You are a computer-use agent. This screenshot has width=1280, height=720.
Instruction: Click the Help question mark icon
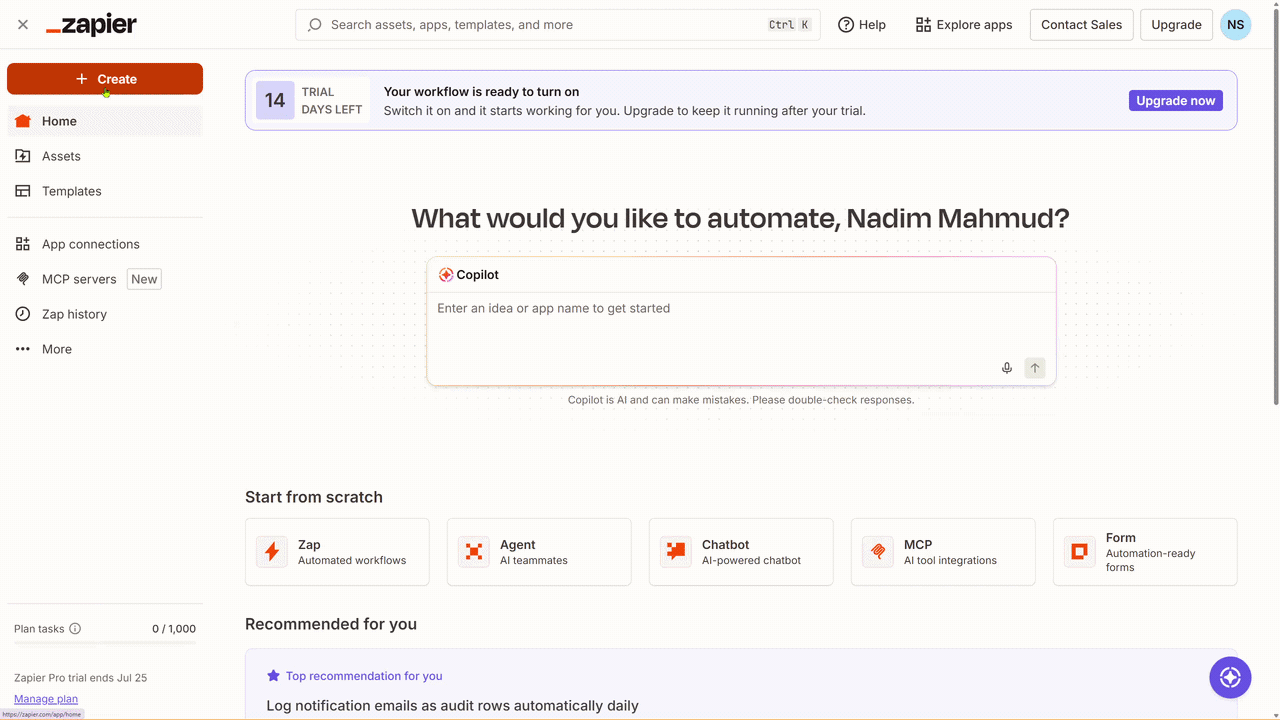pos(846,25)
